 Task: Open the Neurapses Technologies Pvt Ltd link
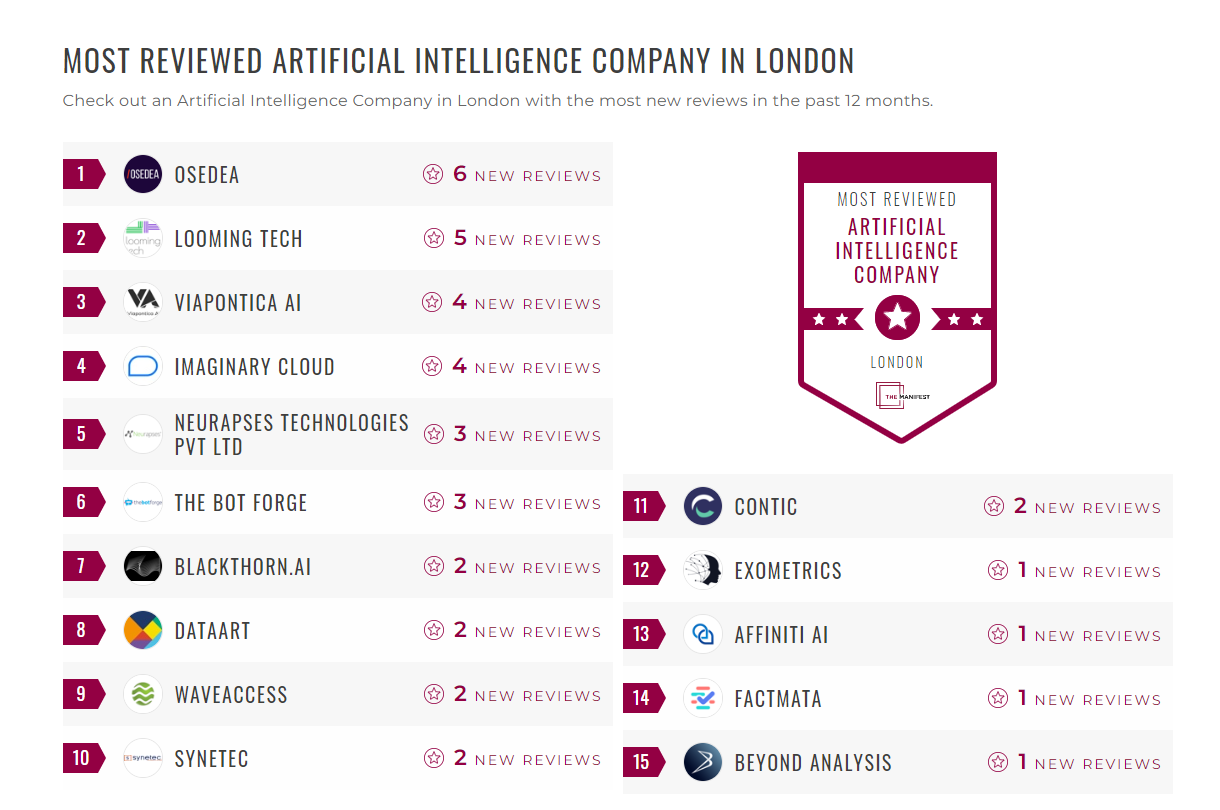[291, 434]
